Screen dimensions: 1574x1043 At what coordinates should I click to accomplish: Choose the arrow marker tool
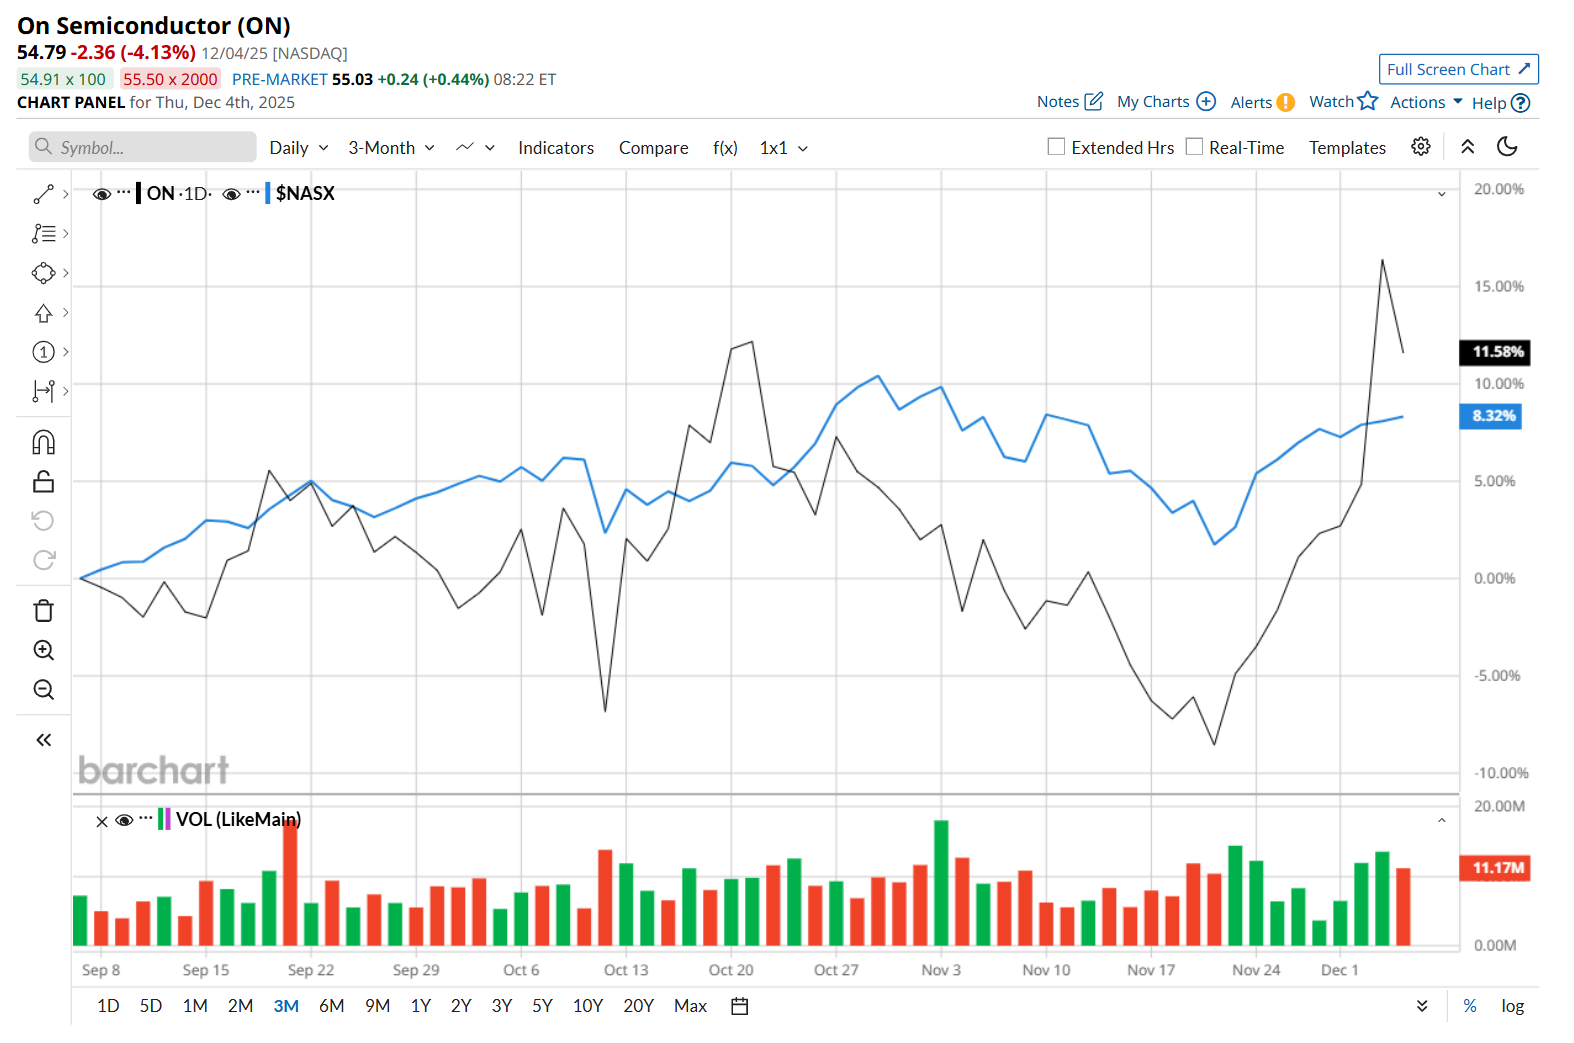[x=43, y=313]
